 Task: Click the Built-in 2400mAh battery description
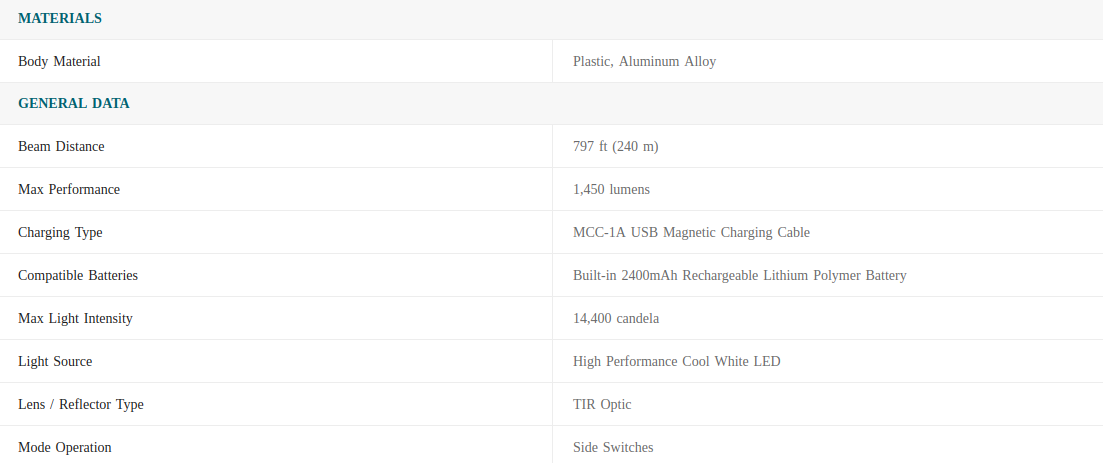point(740,275)
